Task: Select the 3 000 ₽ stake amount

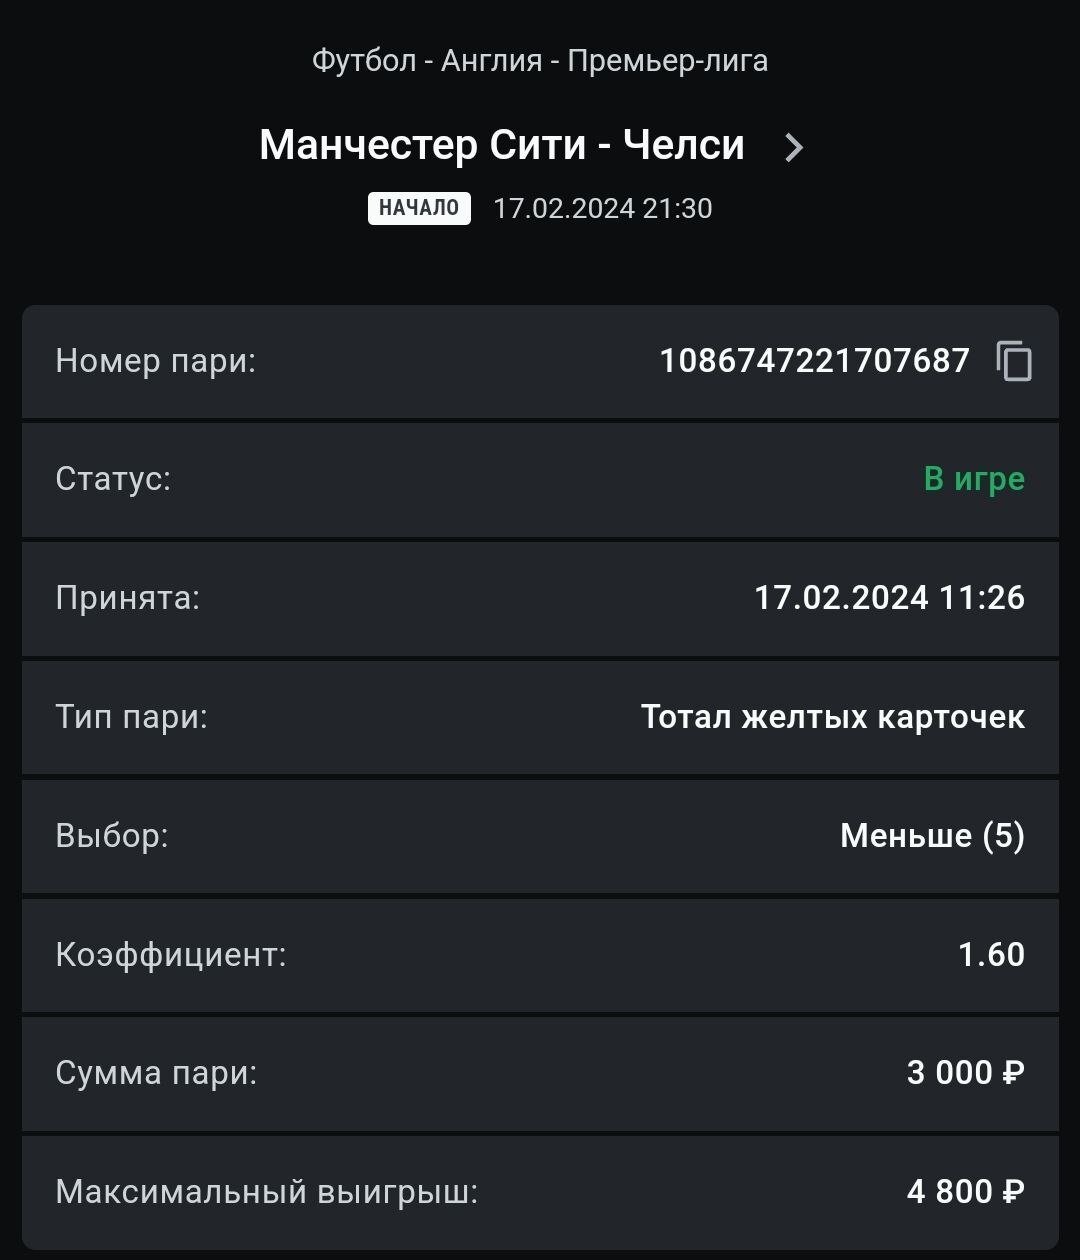Action: 965,1073
